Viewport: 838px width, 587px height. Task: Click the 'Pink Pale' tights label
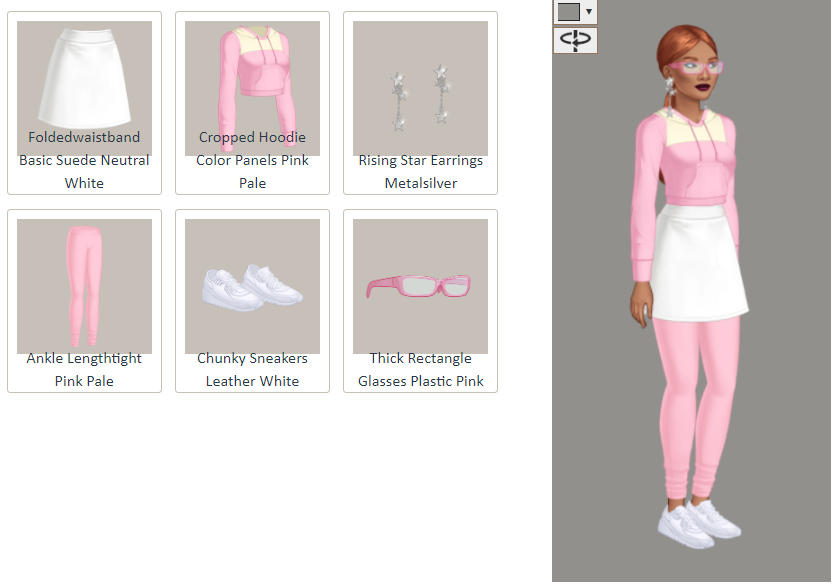click(x=84, y=381)
